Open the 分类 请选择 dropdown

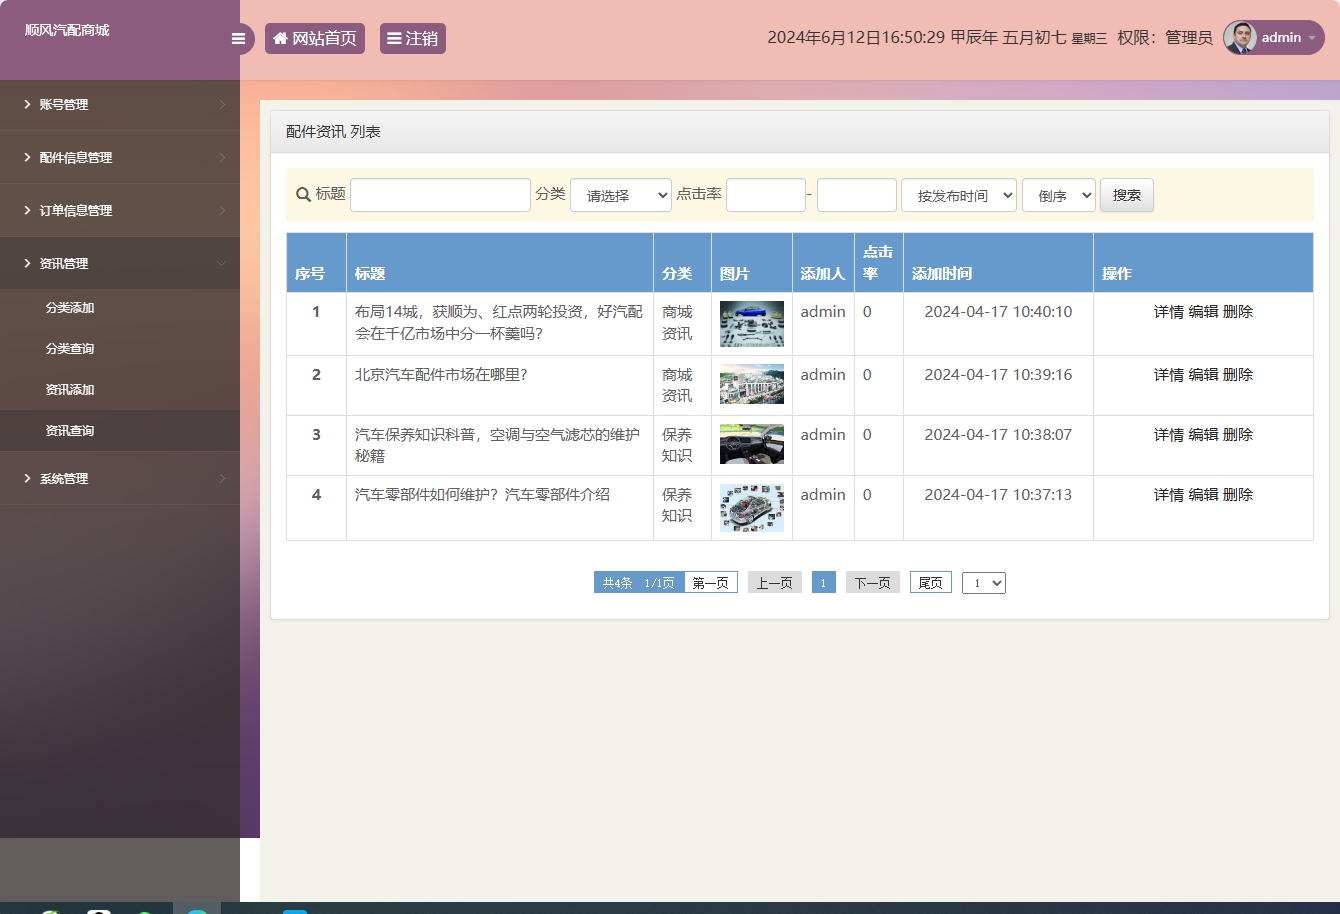[x=620, y=195]
